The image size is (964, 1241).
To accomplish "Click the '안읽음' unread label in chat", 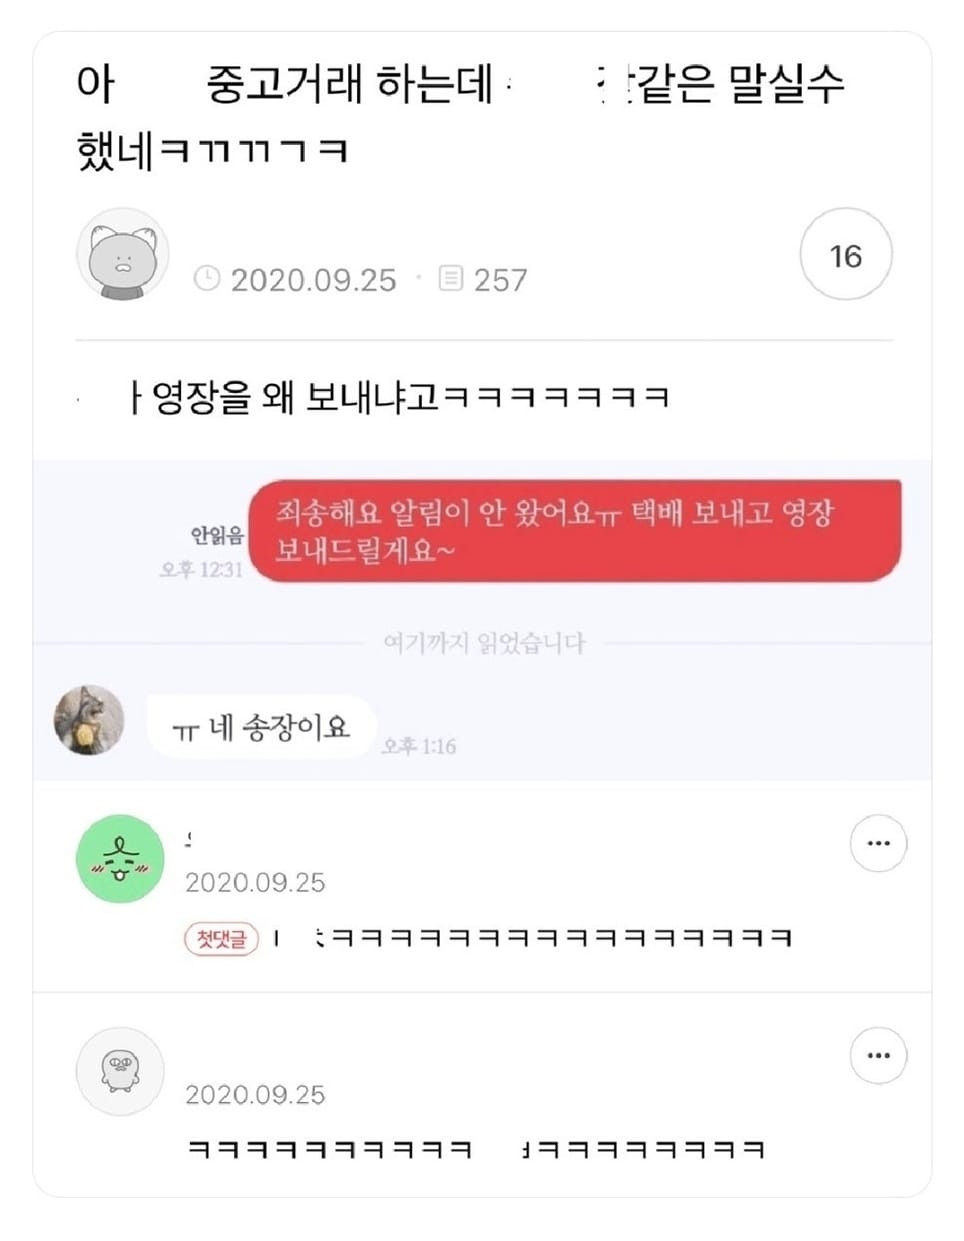I will click(x=217, y=536).
